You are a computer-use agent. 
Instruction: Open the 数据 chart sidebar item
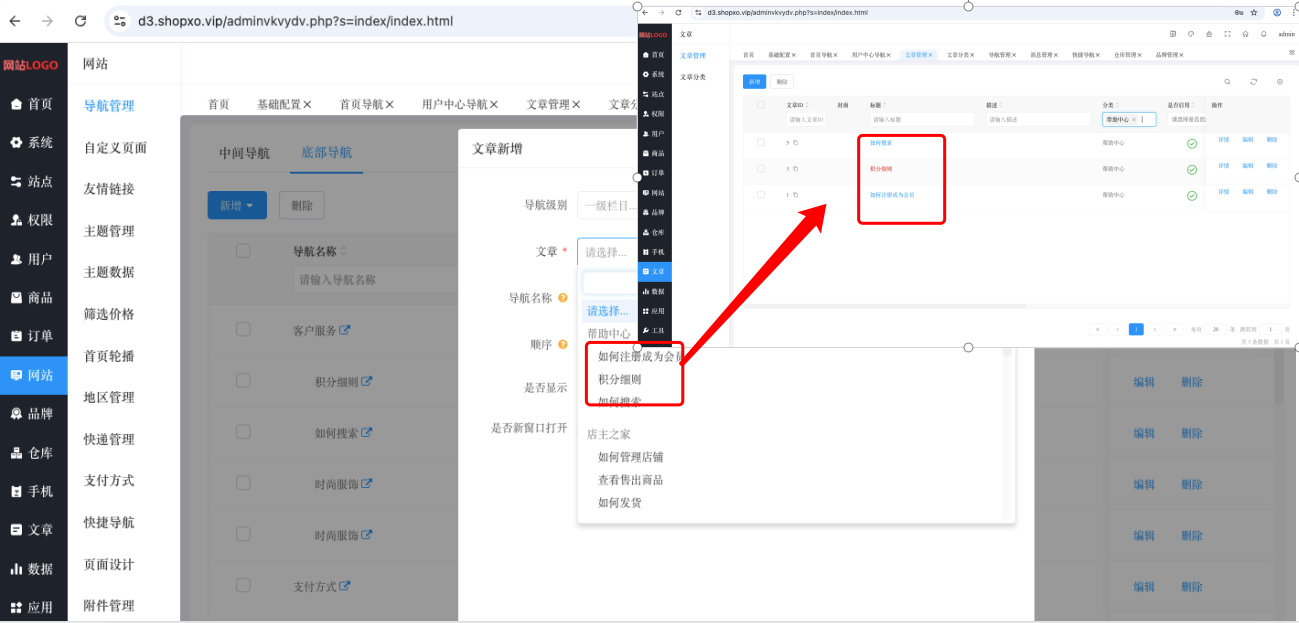pos(33,569)
